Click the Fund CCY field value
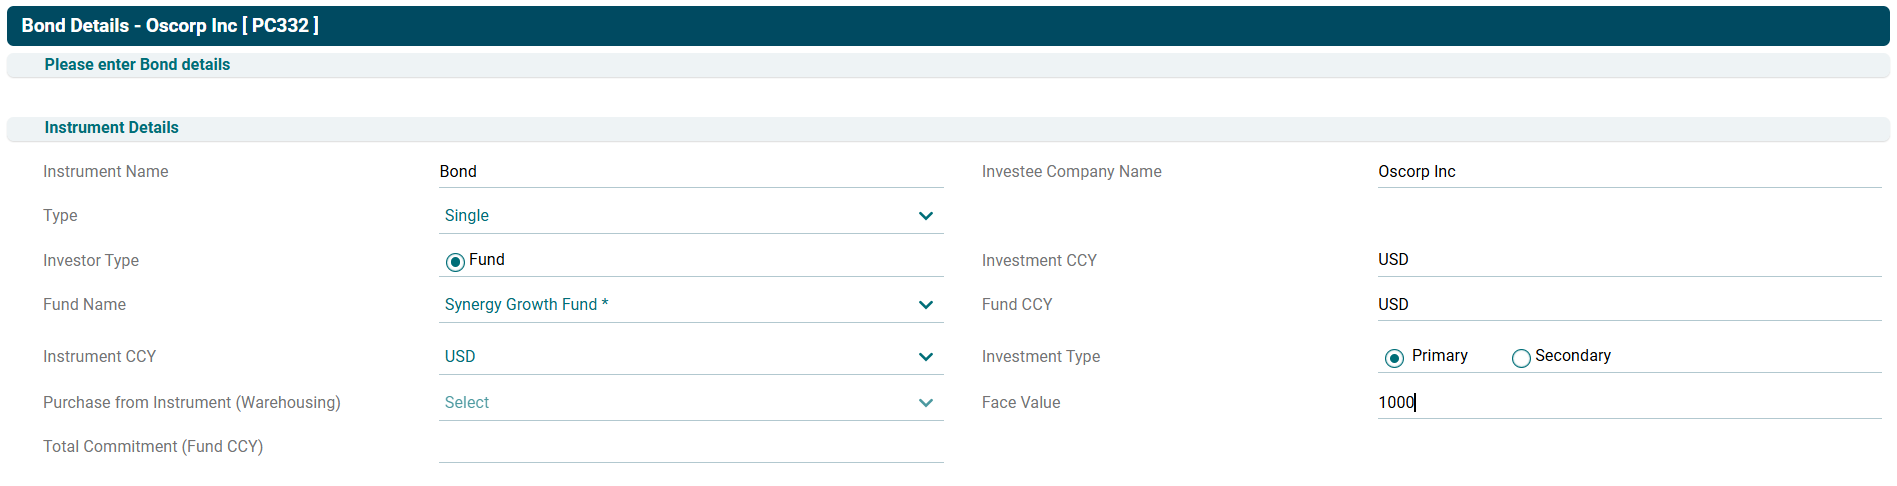This screenshot has height=486, width=1897. pos(1628,305)
